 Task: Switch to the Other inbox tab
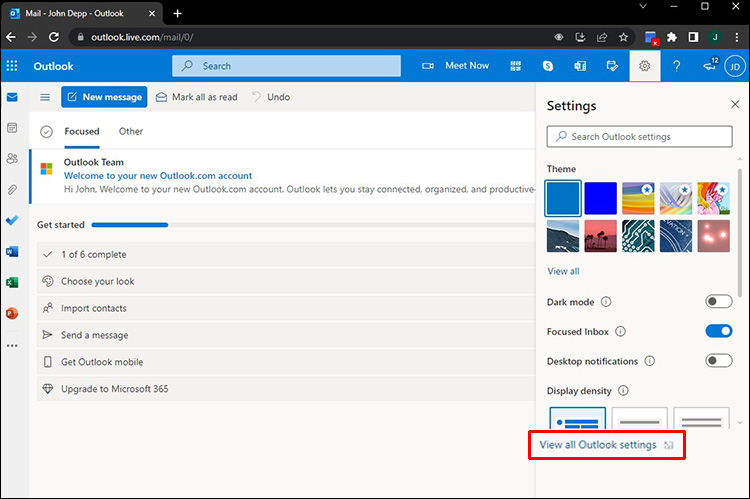[131, 131]
